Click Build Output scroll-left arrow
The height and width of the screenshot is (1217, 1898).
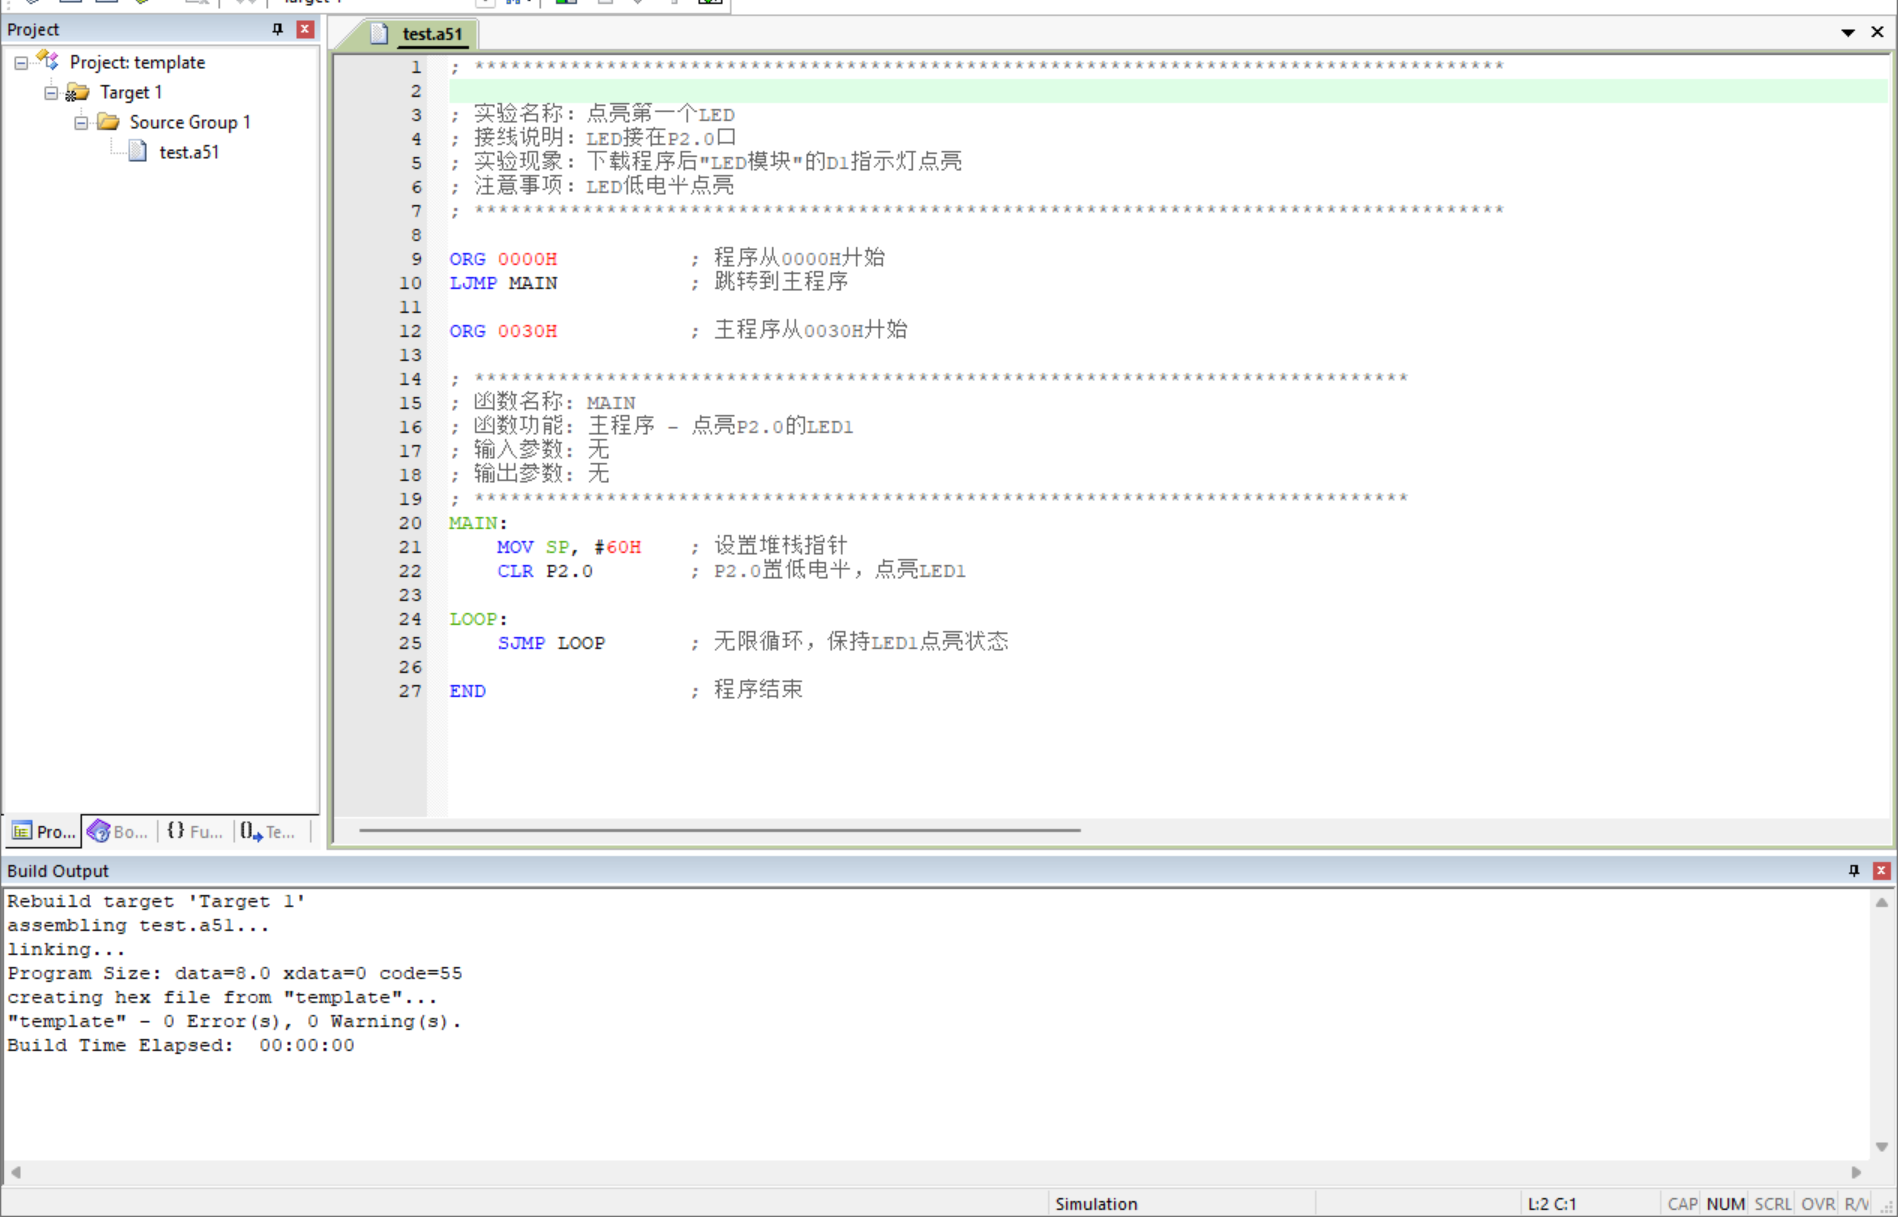pyautogui.click(x=16, y=1172)
